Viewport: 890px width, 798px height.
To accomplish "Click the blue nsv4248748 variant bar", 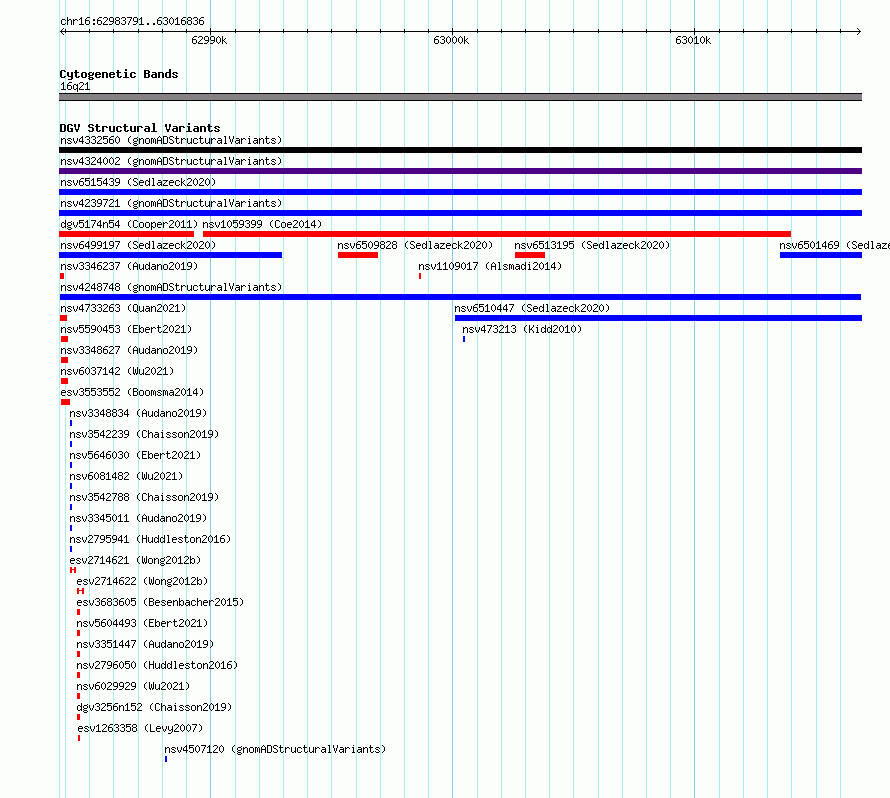I will (x=460, y=297).
